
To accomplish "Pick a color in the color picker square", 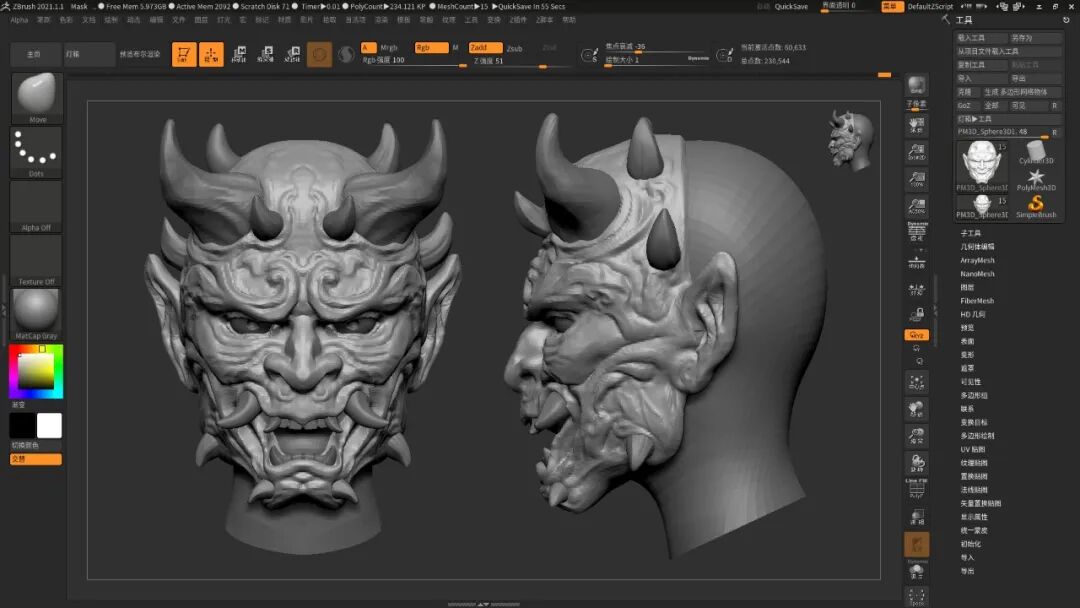I will click(x=36, y=371).
